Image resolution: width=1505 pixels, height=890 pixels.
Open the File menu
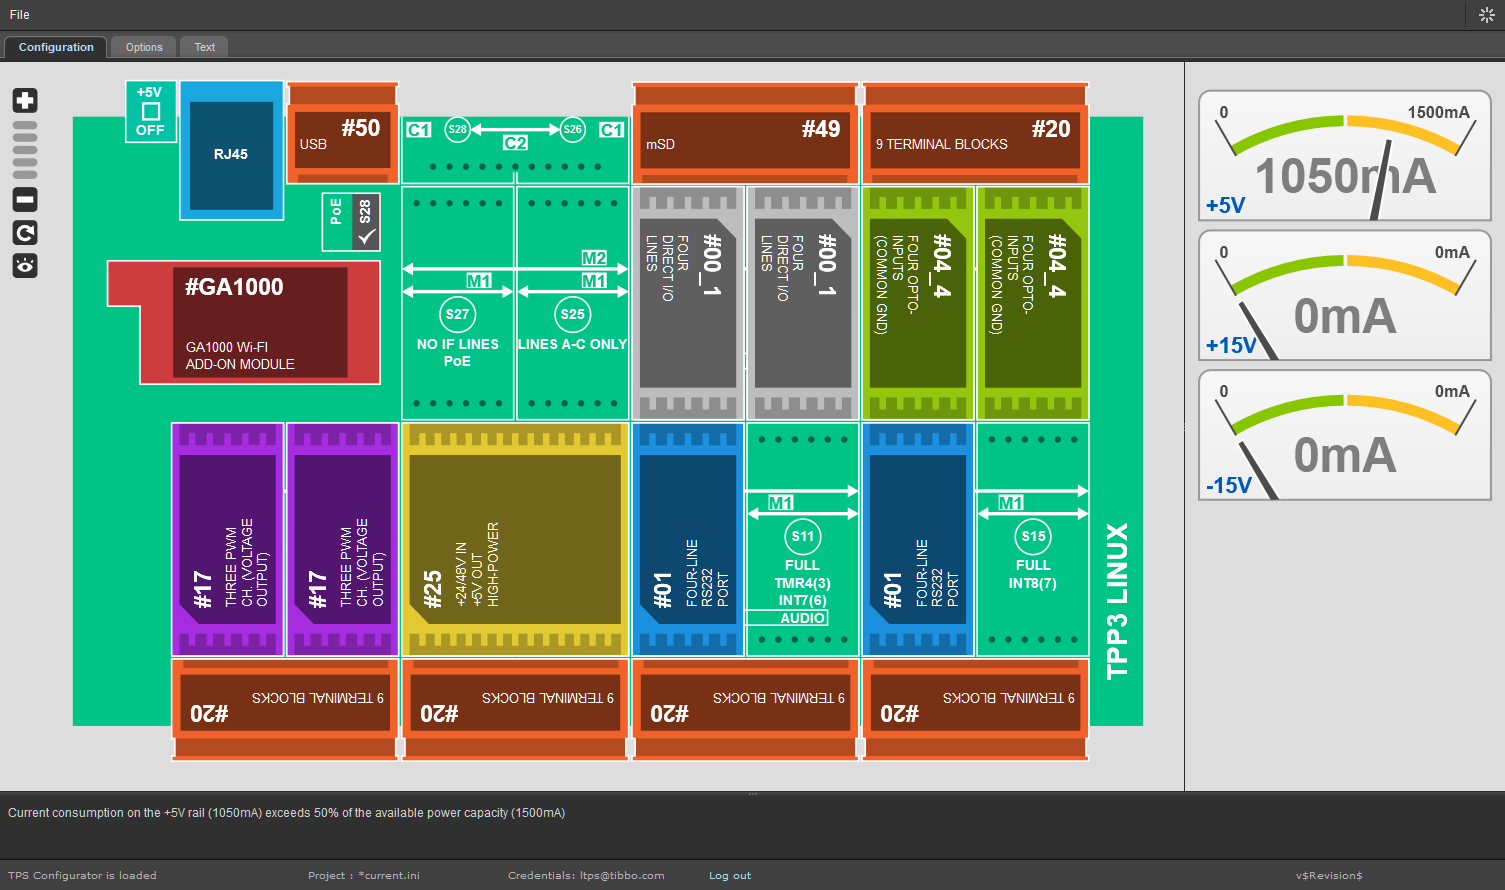(x=20, y=15)
